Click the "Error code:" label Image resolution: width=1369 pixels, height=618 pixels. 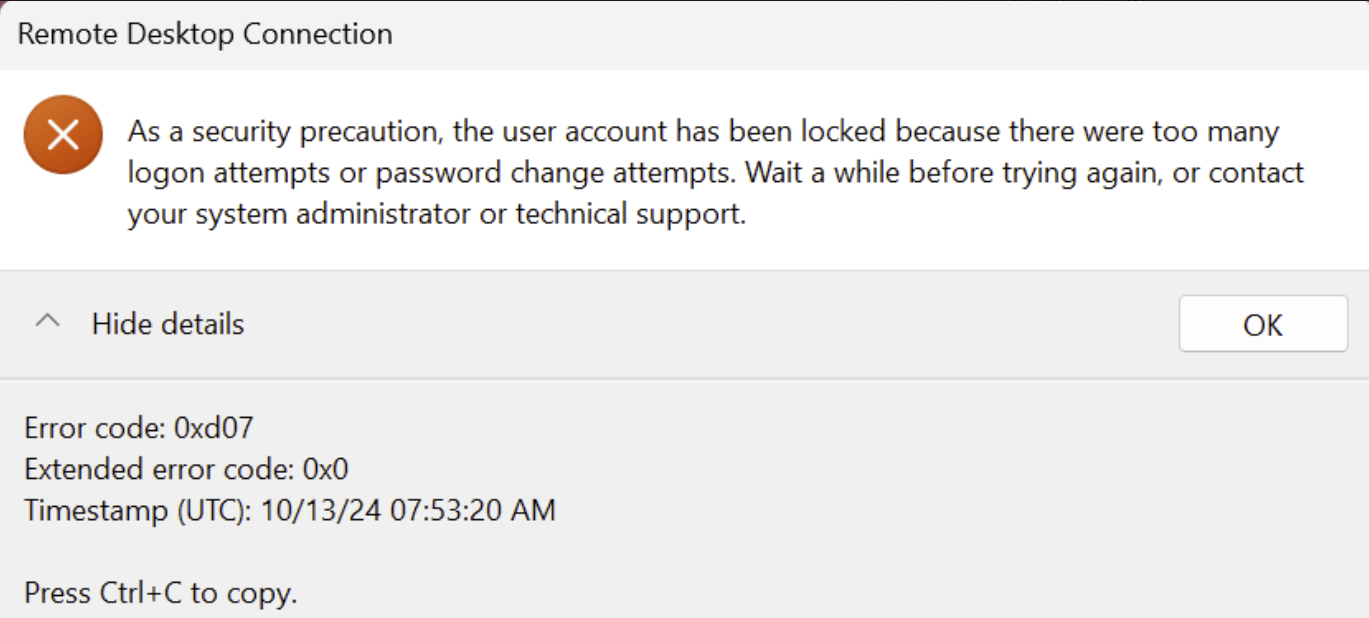click(x=95, y=429)
